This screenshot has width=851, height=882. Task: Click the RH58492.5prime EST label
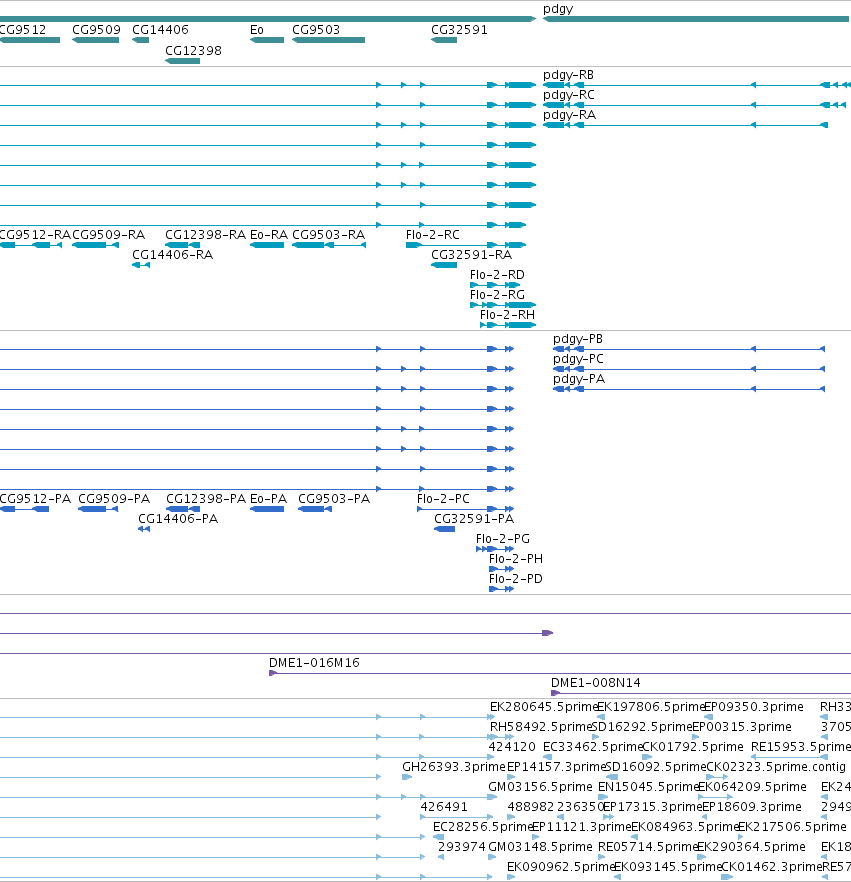tap(541, 727)
